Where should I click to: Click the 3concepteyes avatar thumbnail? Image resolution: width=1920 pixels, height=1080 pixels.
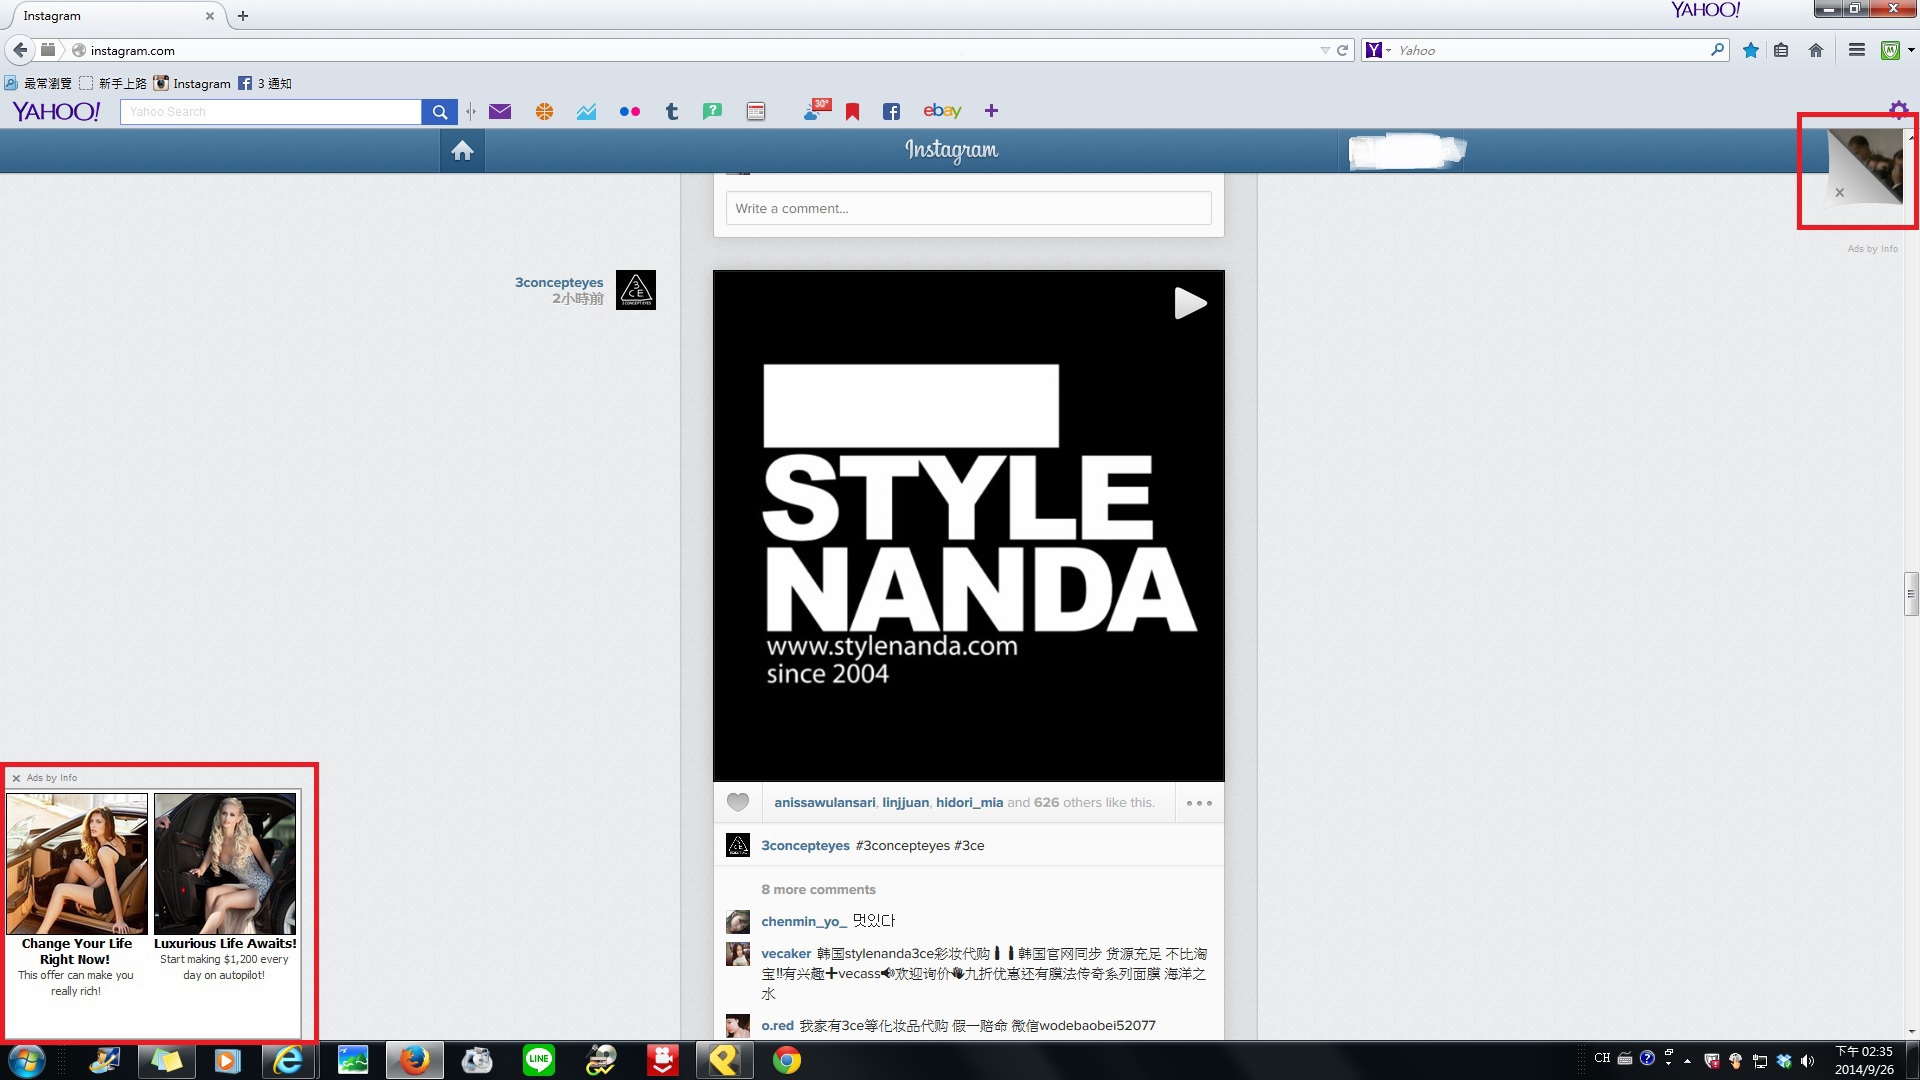pyautogui.click(x=635, y=290)
